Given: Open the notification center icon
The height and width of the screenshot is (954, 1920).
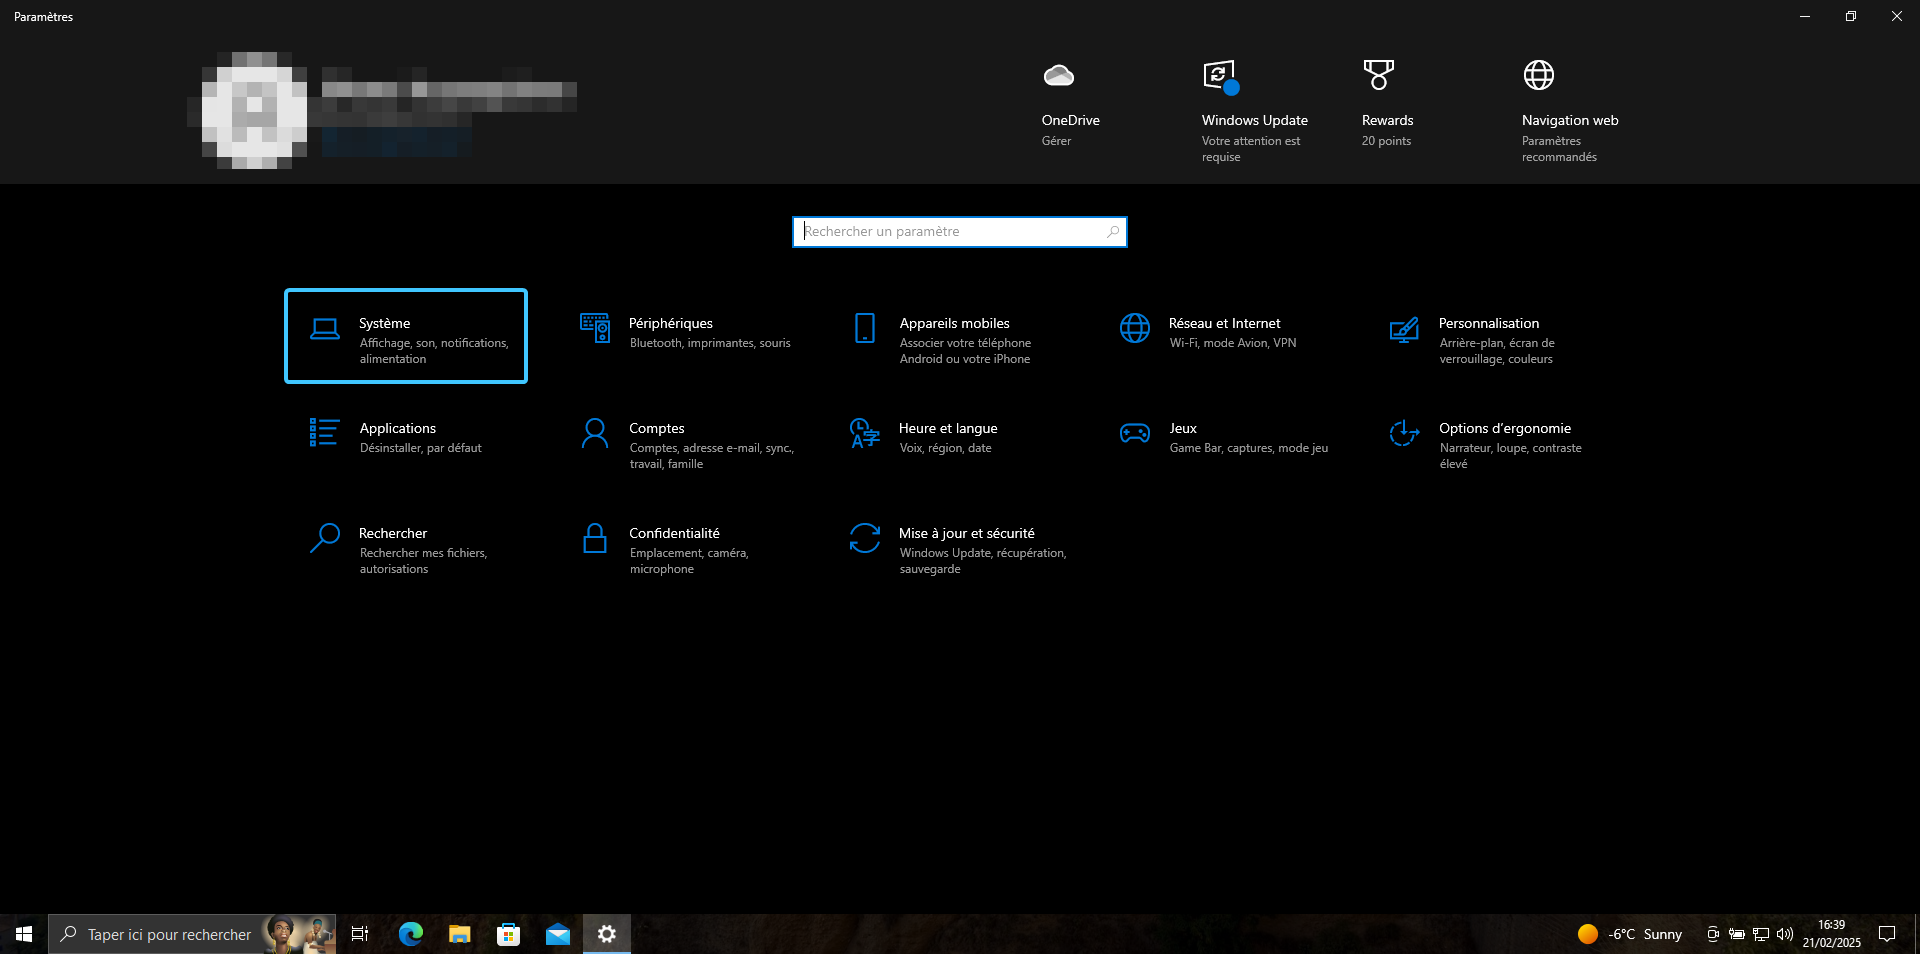Looking at the screenshot, I should click(1887, 934).
